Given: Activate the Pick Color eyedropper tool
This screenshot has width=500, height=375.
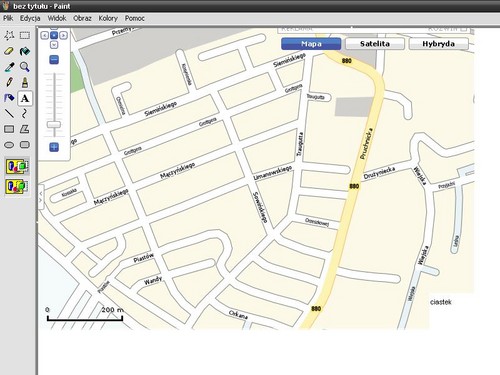Looking at the screenshot, I should pyautogui.click(x=9, y=67).
